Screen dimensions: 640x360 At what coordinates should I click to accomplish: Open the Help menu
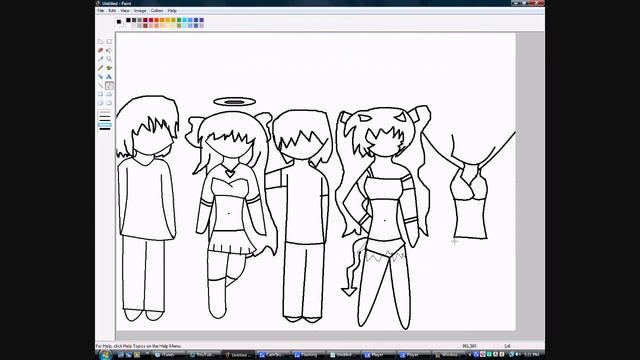point(172,11)
